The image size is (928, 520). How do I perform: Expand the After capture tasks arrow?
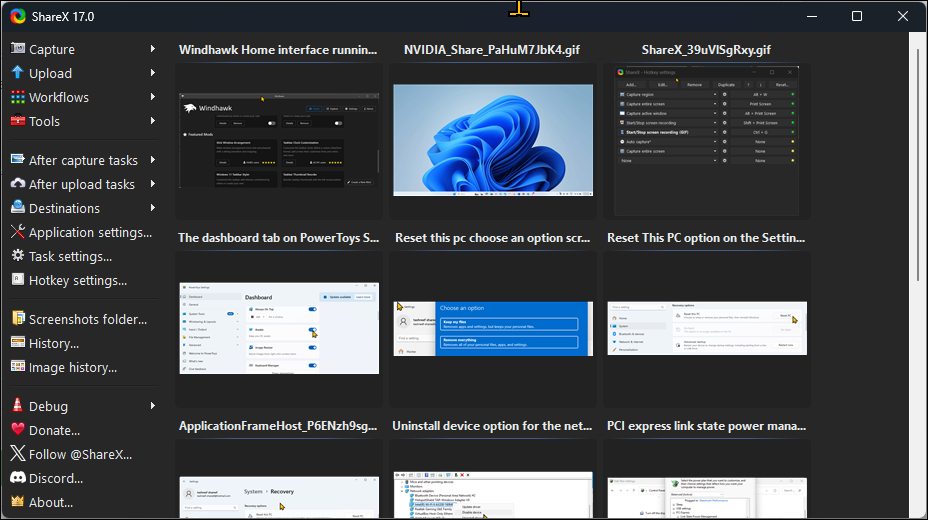coord(153,160)
